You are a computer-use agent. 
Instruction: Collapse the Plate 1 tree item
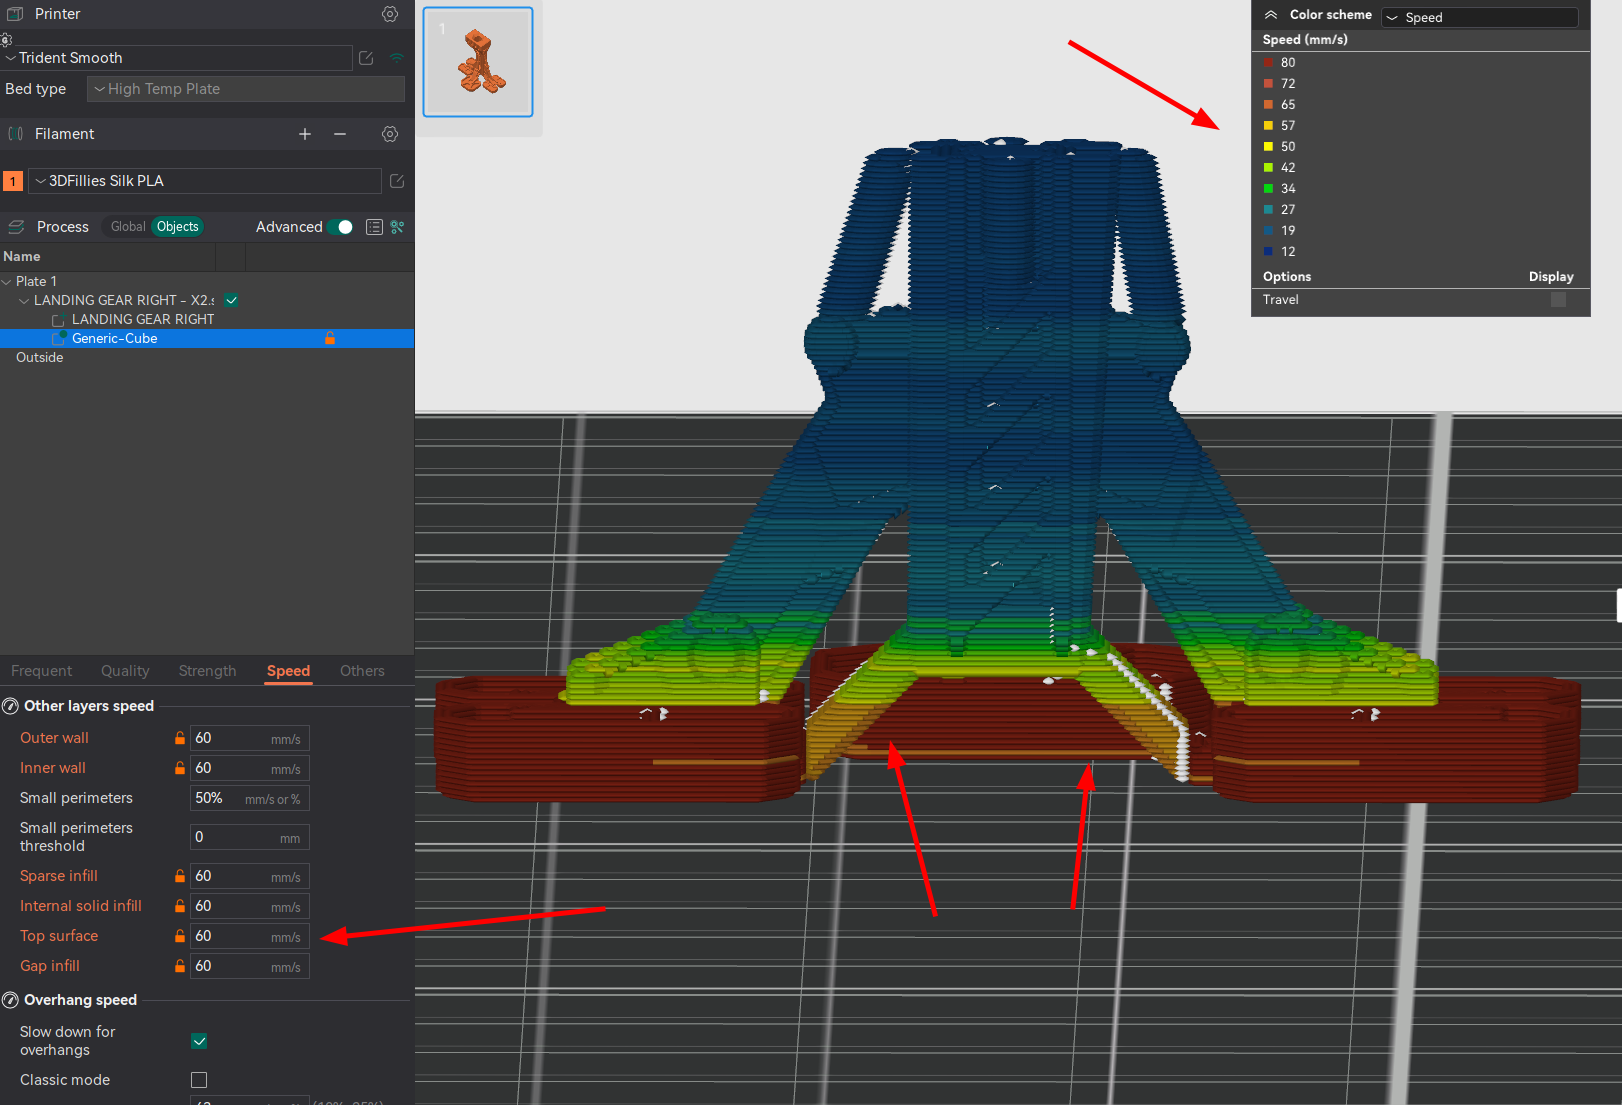(x=7, y=281)
